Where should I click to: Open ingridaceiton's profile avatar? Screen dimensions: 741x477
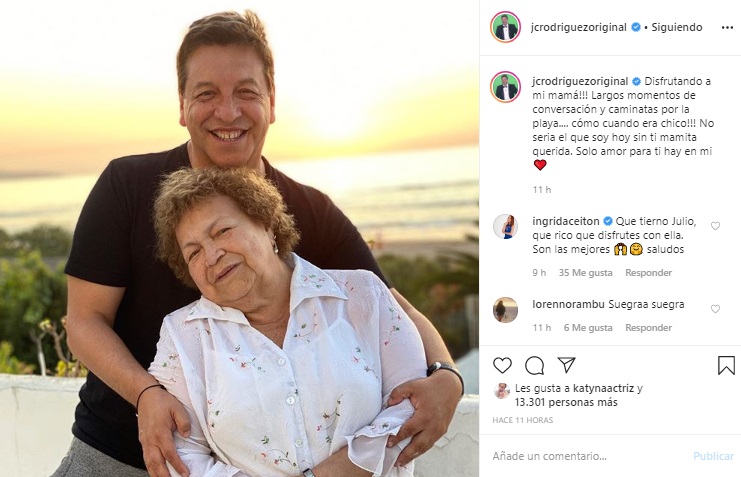[506, 227]
